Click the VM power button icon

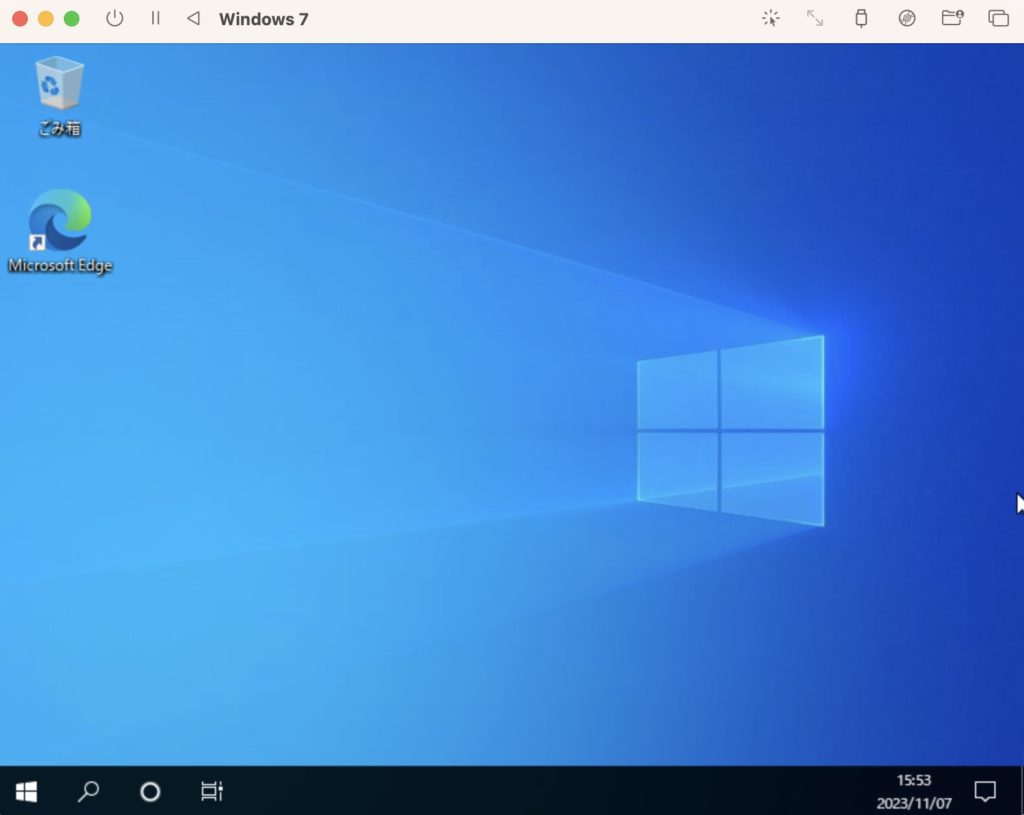click(x=114, y=18)
